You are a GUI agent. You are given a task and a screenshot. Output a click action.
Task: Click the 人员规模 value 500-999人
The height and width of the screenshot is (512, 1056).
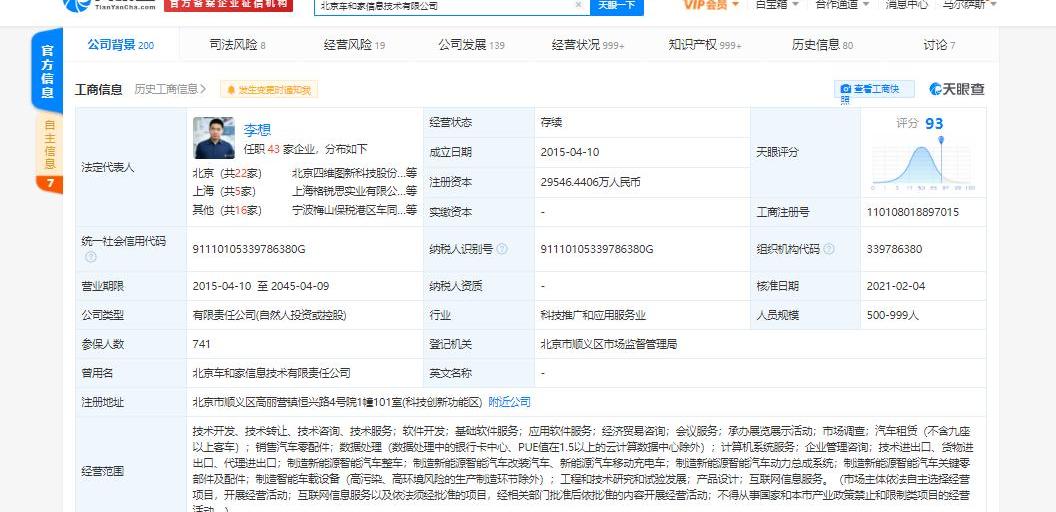click(892, 315)
